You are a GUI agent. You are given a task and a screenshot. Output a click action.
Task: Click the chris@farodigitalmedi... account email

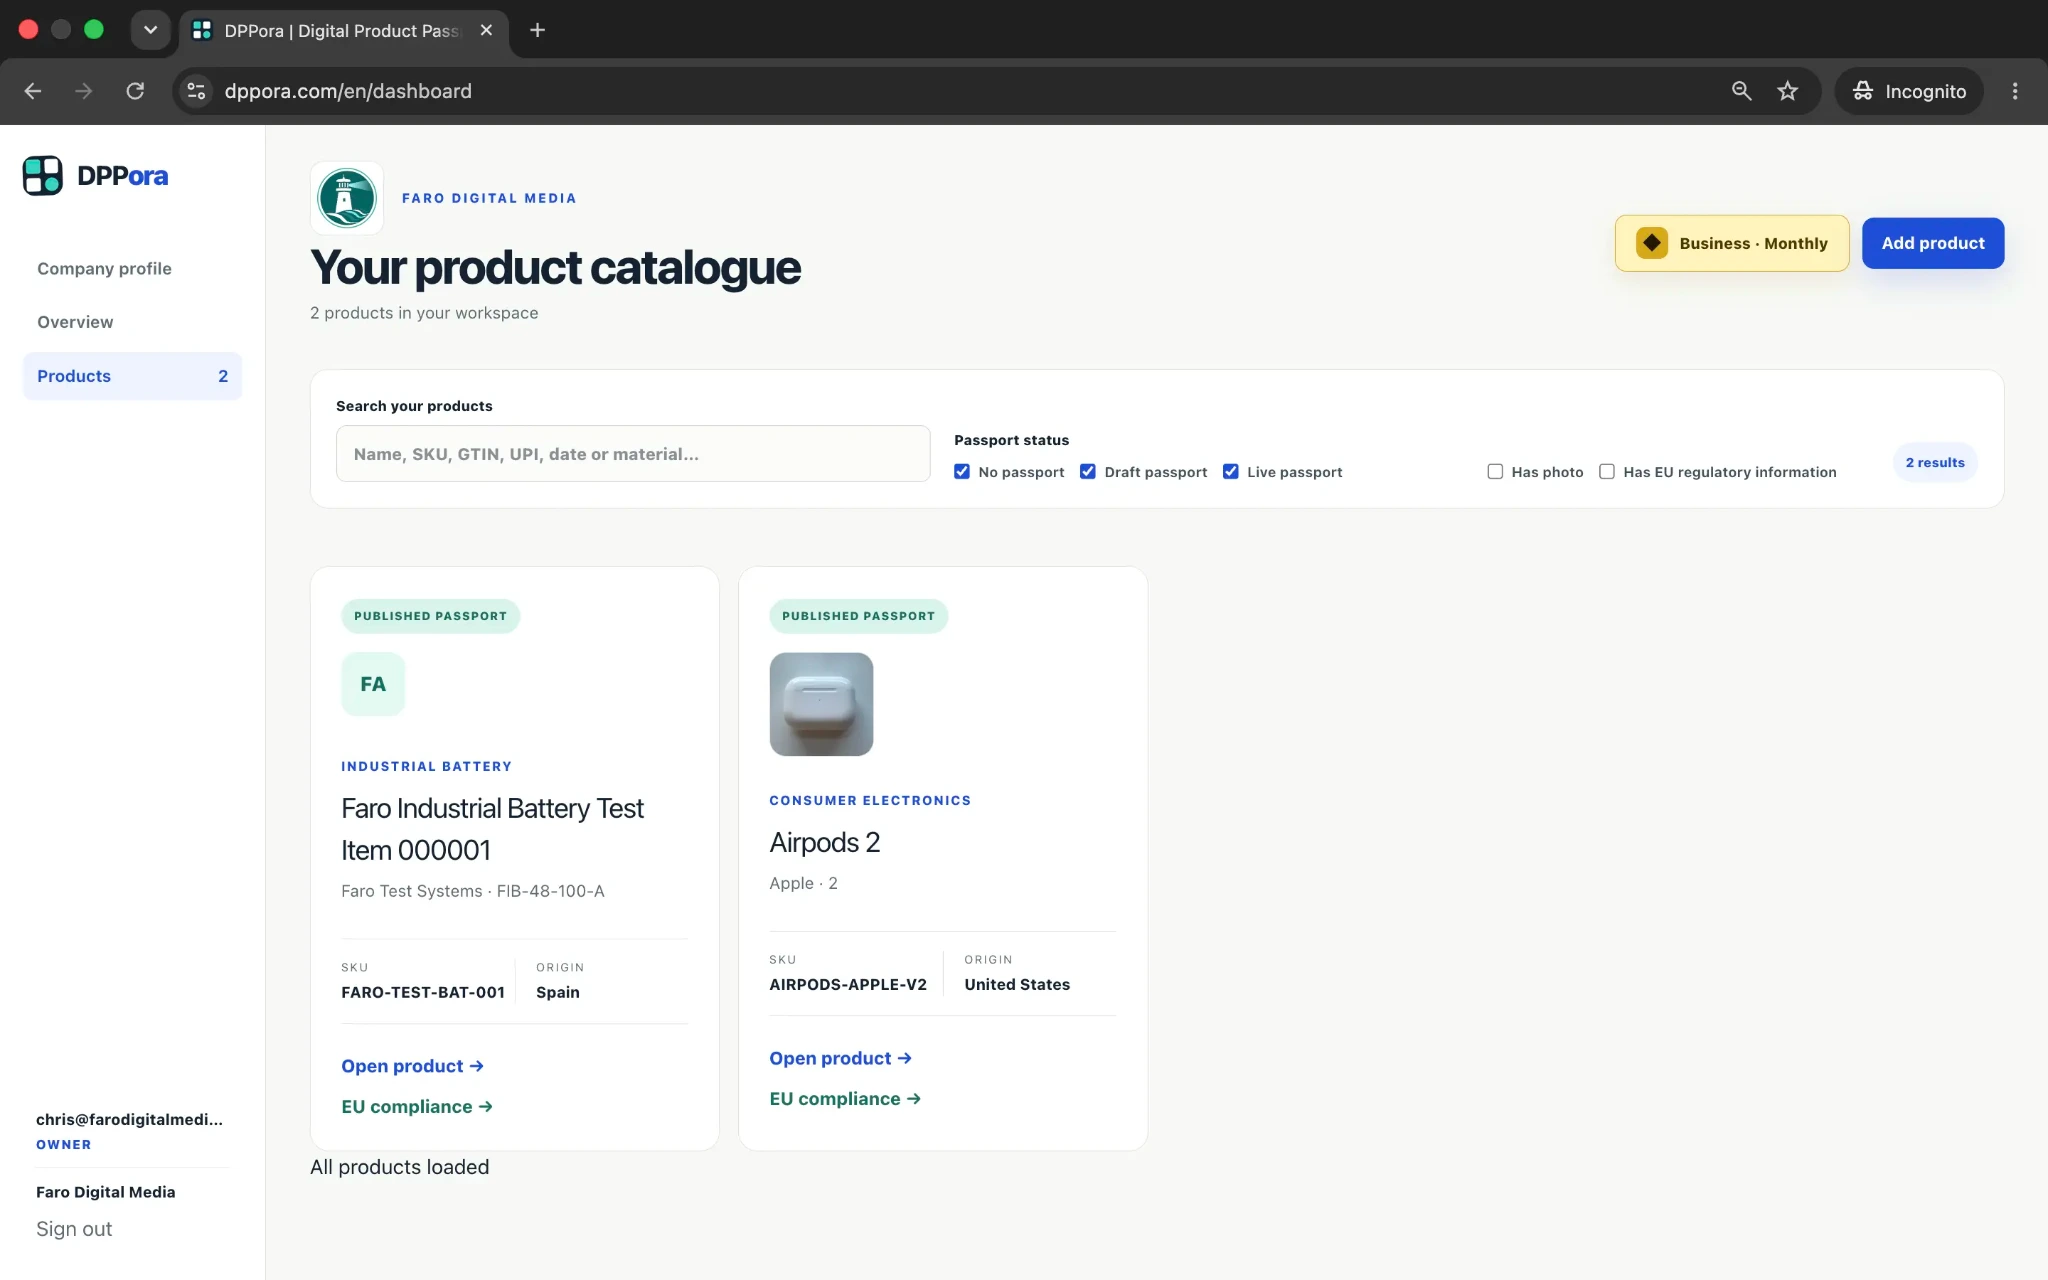click(x=130, y=1119)
